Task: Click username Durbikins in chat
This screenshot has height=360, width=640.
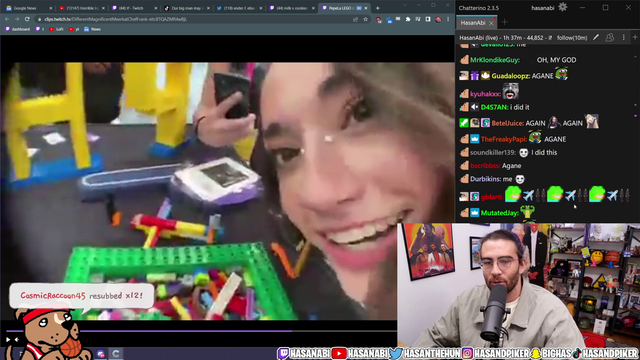Action: pos(486,179)
